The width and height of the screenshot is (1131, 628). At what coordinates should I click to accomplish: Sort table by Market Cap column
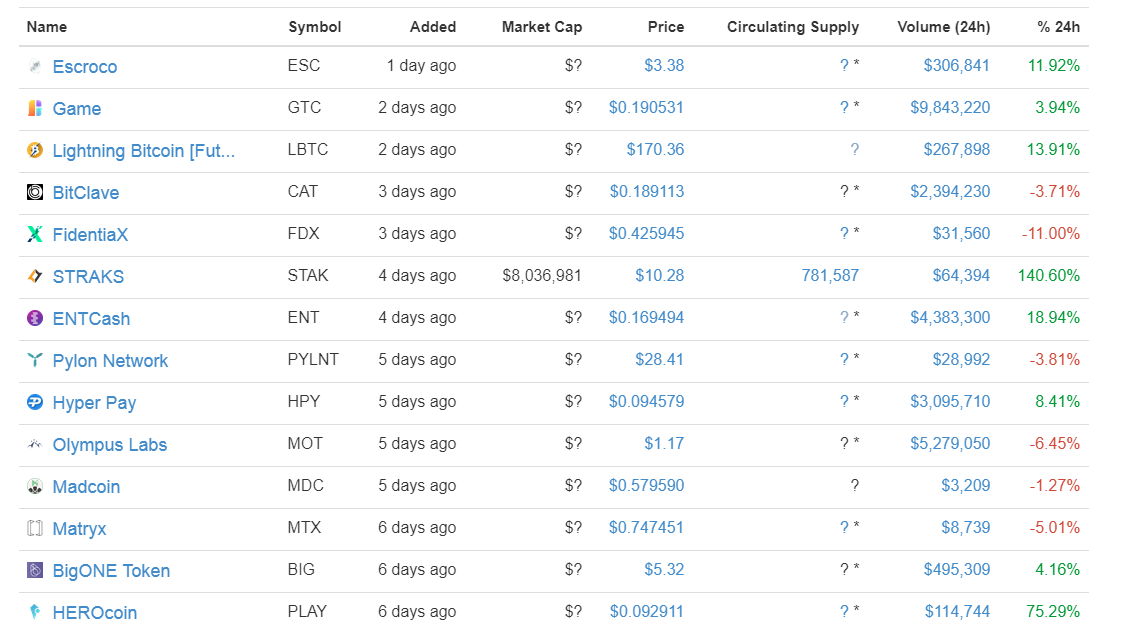coord(541,27)
